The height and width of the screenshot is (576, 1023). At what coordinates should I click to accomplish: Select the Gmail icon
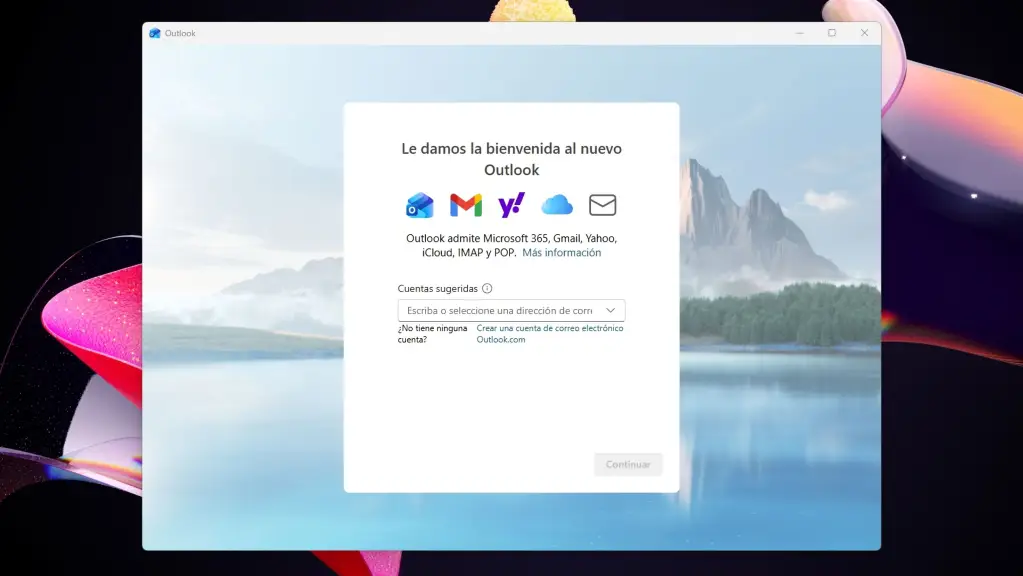pyautogui.click(x=466, y=205)
